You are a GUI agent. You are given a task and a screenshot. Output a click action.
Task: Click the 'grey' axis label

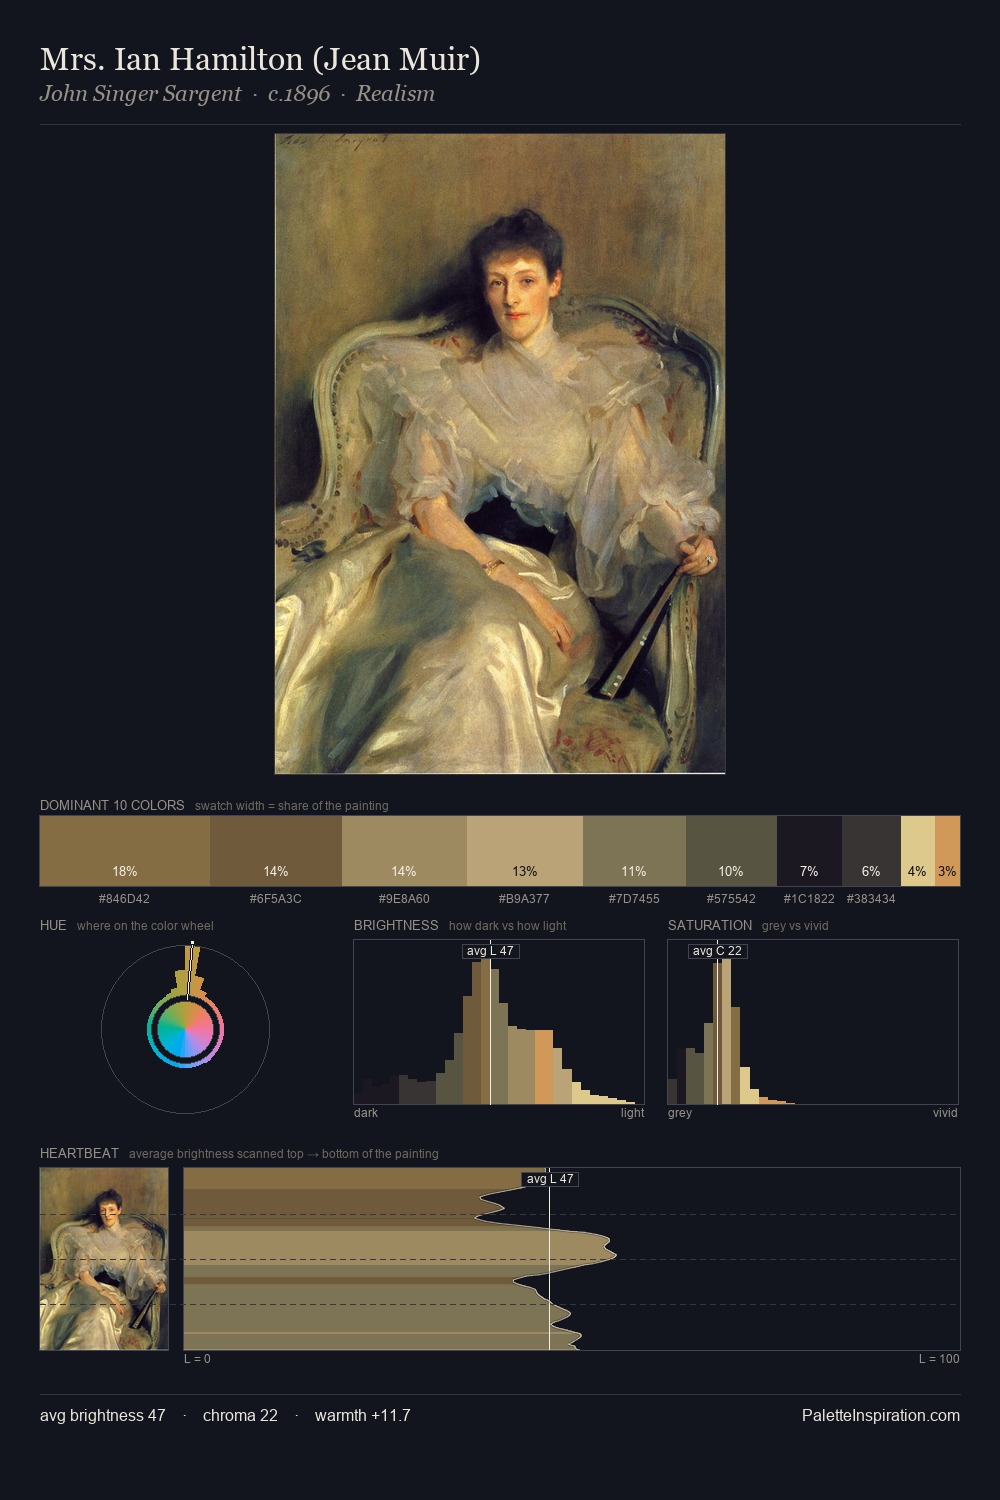tap(680, 1113)
